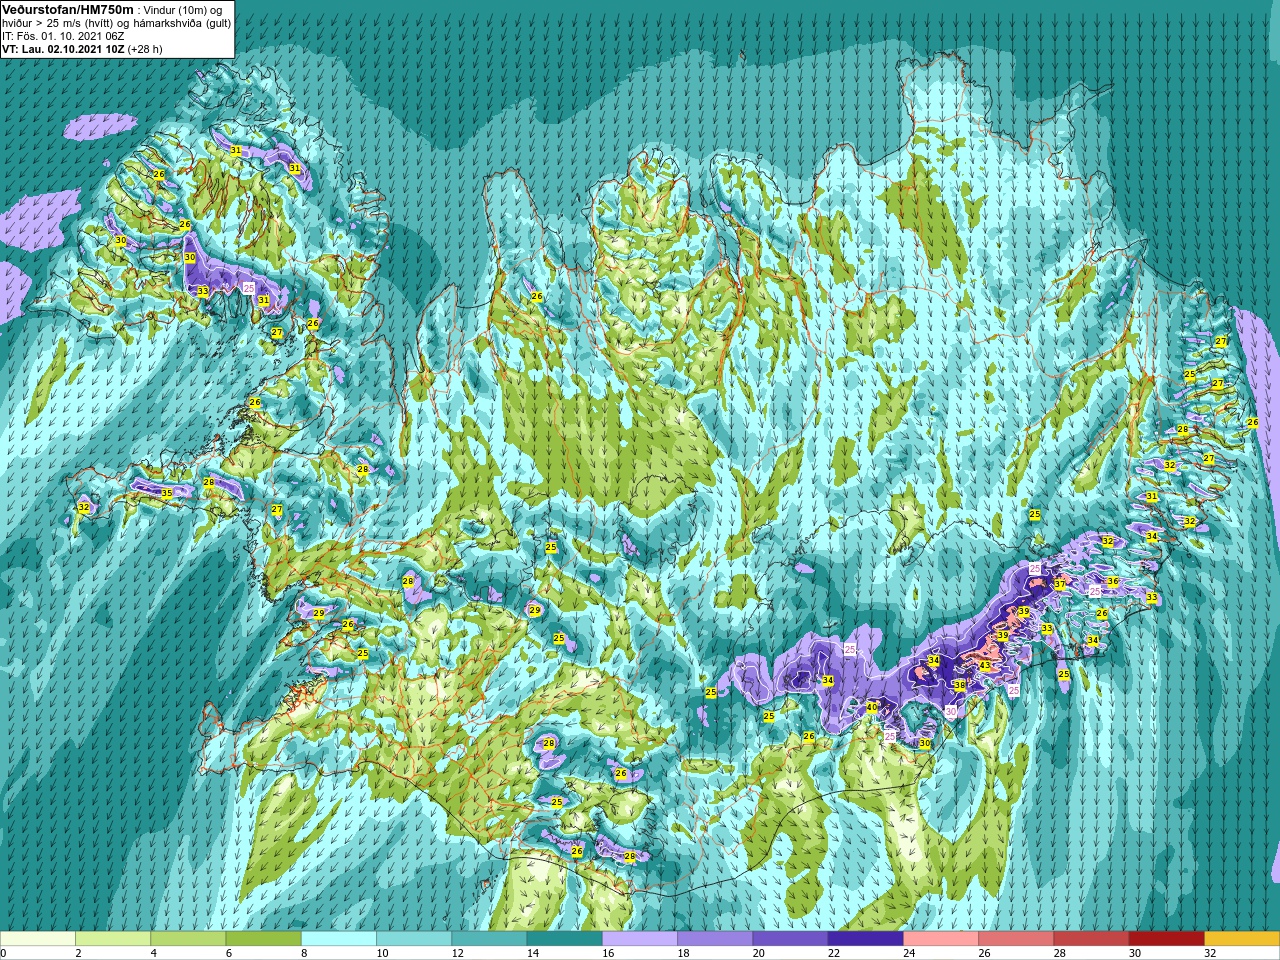This screenshot has height=960, width=1280.
Task: Click the "22" tick label on legend scale
Action: pos(834,953)
